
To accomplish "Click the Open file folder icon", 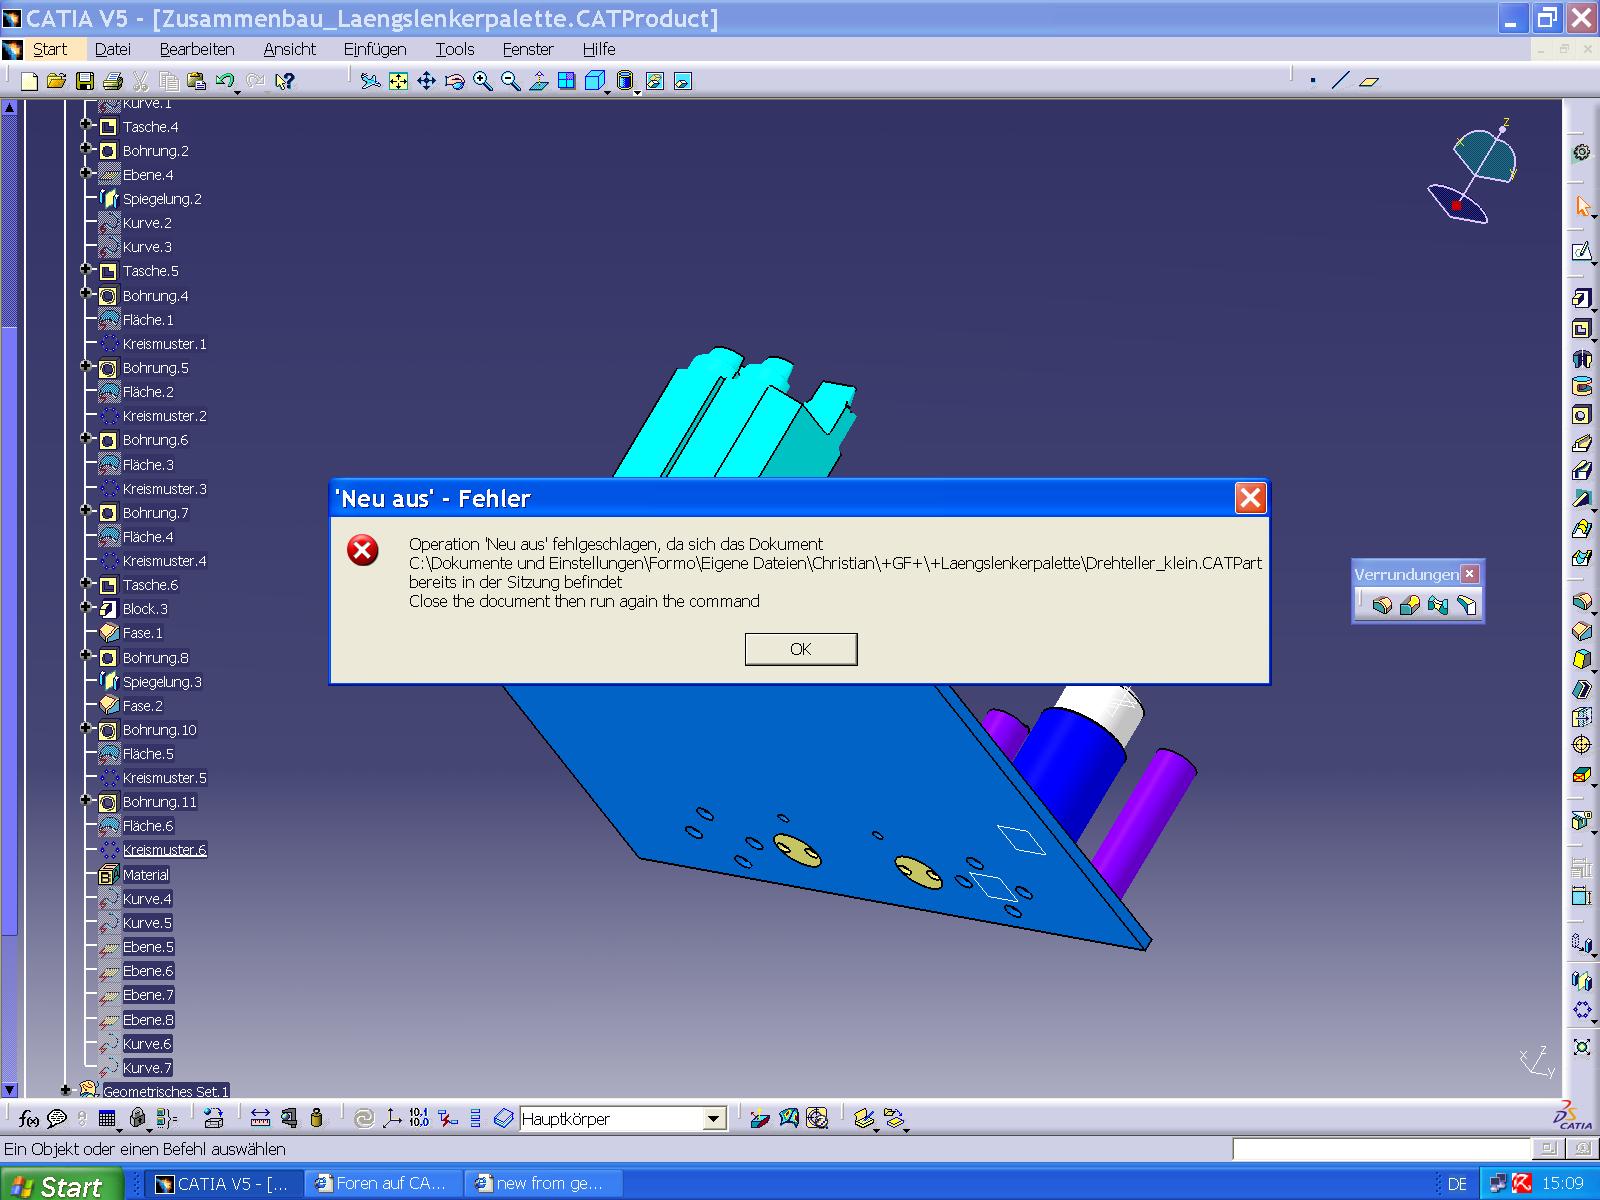I will click(x=57, y=81).
